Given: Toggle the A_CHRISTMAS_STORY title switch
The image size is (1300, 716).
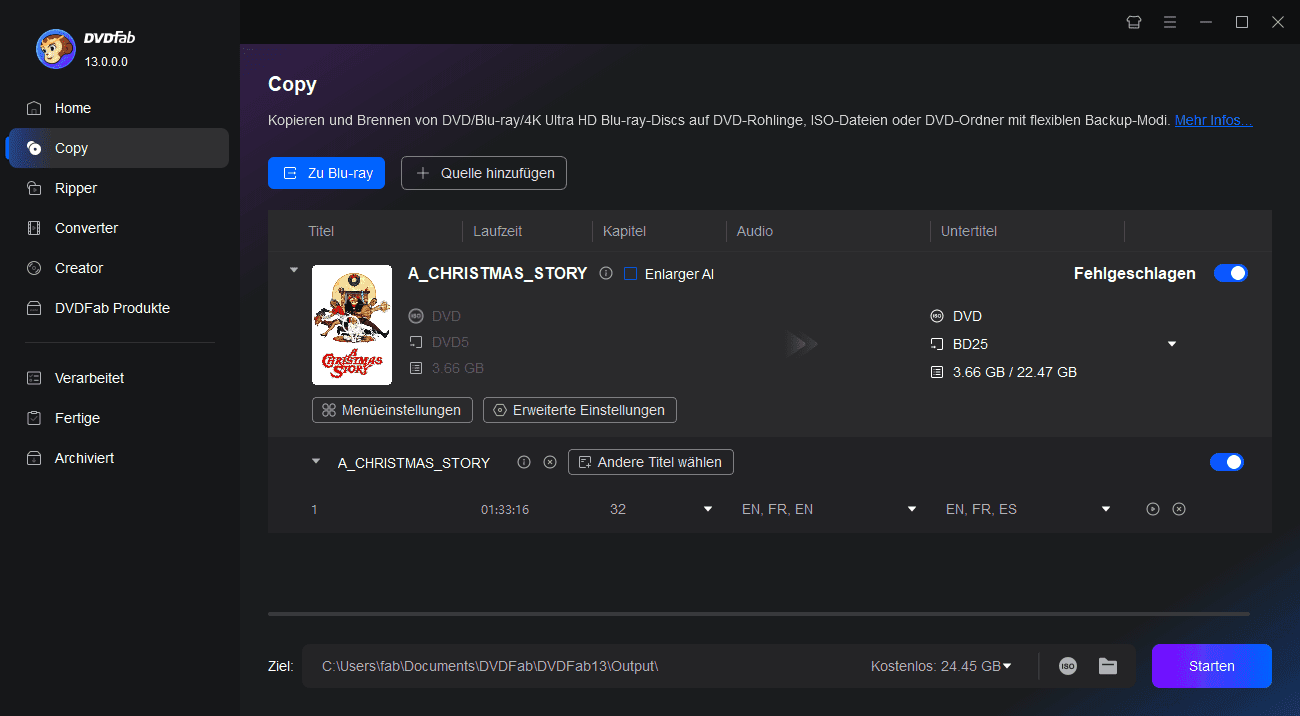Looking at the screenshot, I should (1227, 462).
